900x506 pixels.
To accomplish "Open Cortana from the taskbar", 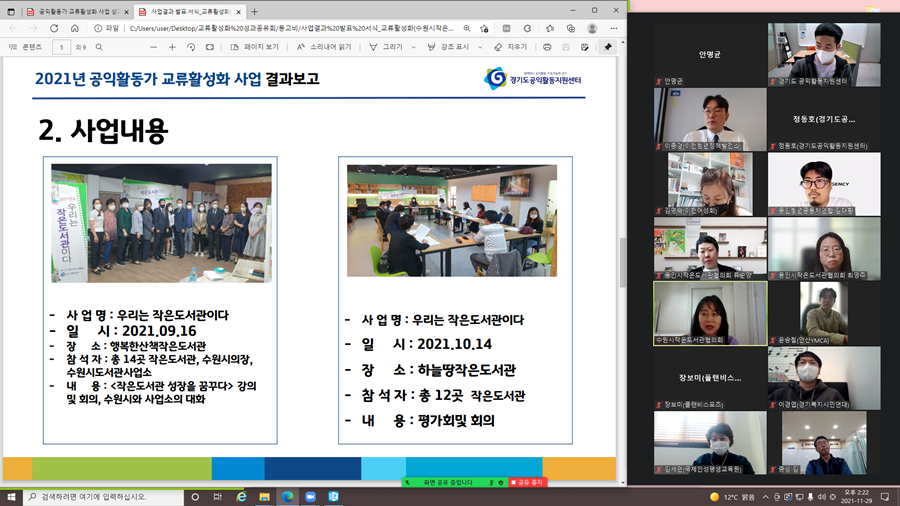I will [195, 497].
